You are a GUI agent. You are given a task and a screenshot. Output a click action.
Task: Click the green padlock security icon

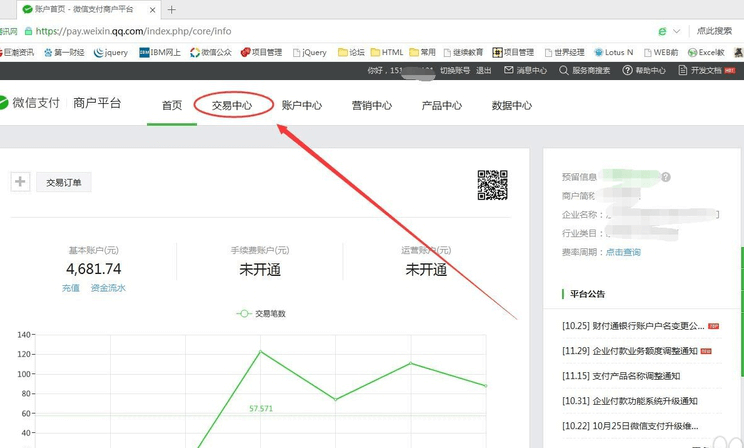[28, 31]
